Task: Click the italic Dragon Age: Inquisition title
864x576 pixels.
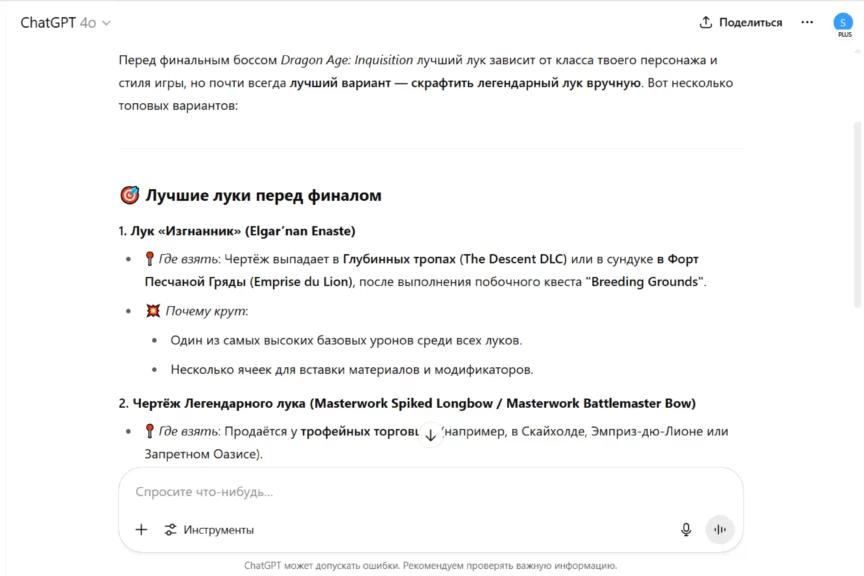Action: coord(346,60)
